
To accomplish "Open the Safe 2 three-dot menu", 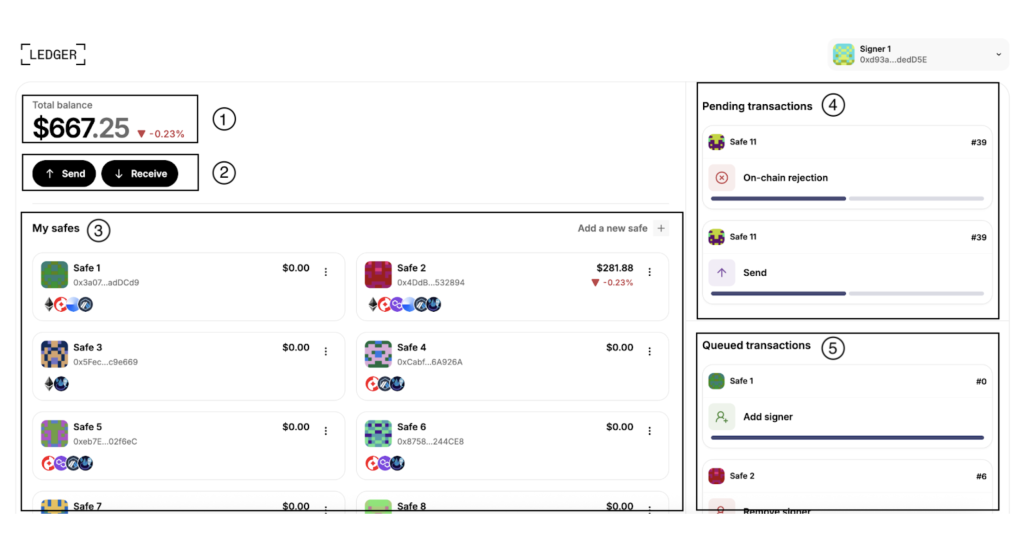I will 649,272.
